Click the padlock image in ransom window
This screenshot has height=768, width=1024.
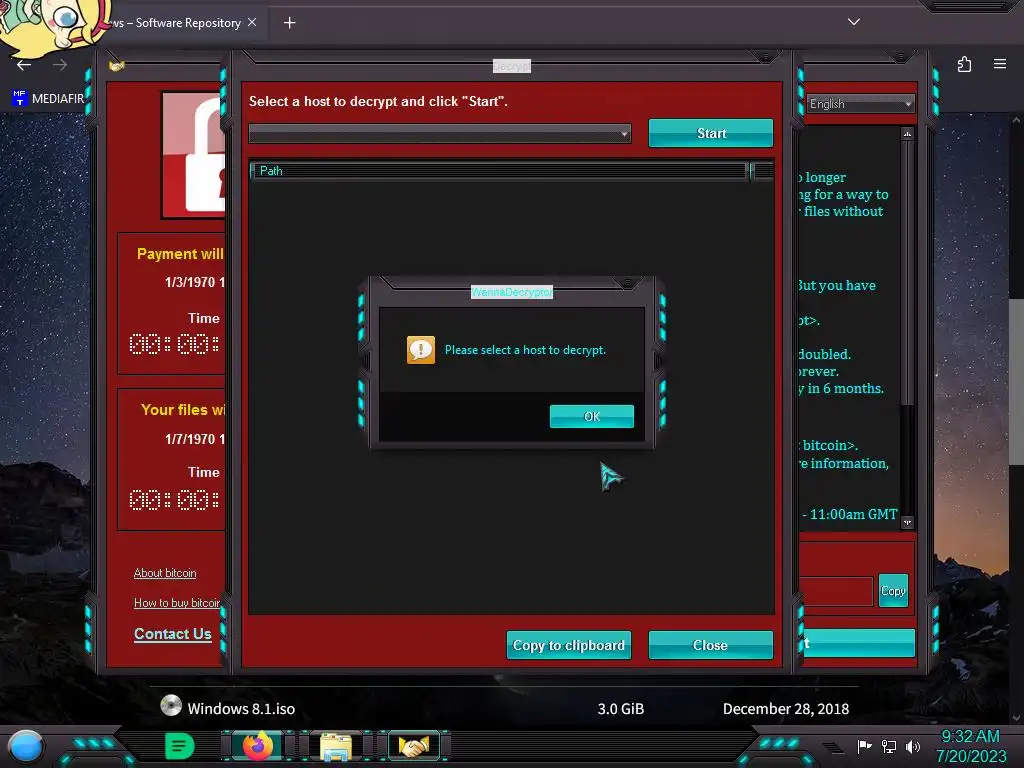[x=194, y=155]
